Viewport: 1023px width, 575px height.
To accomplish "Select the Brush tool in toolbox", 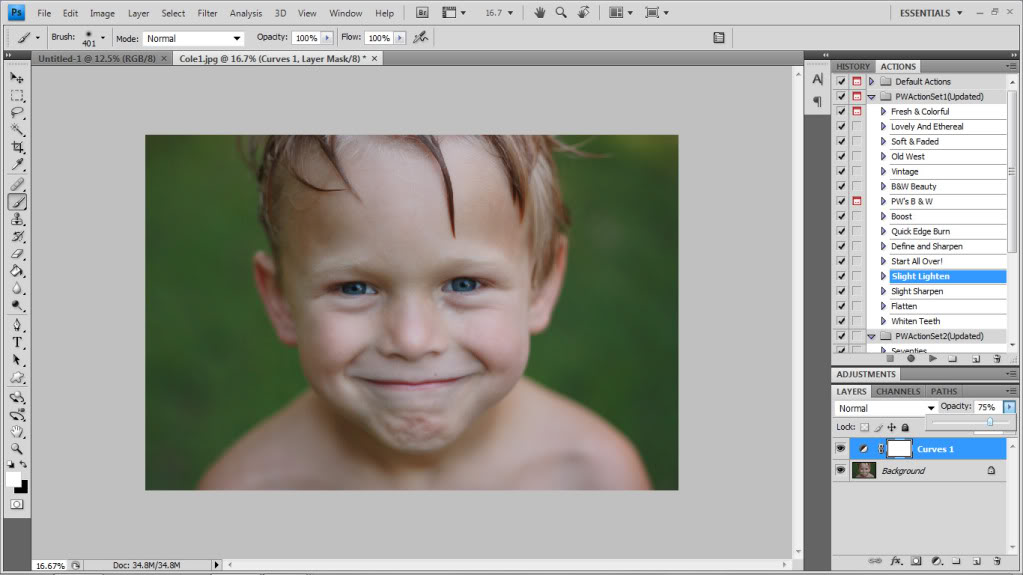I will pyautogui.click(x=17, y=202).
